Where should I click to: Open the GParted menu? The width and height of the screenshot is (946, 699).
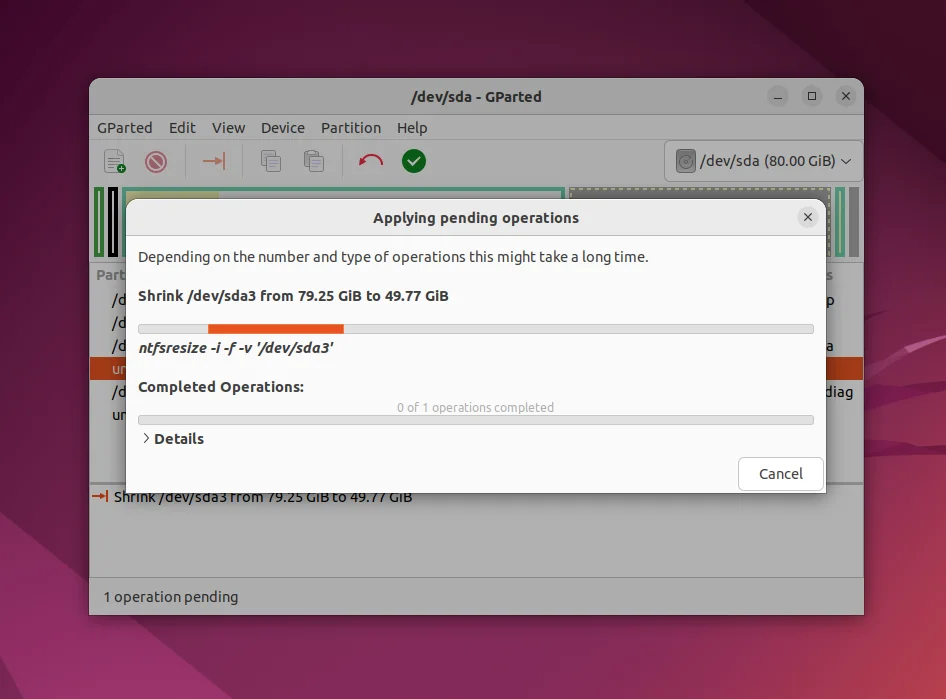click(x=125, y=128)
